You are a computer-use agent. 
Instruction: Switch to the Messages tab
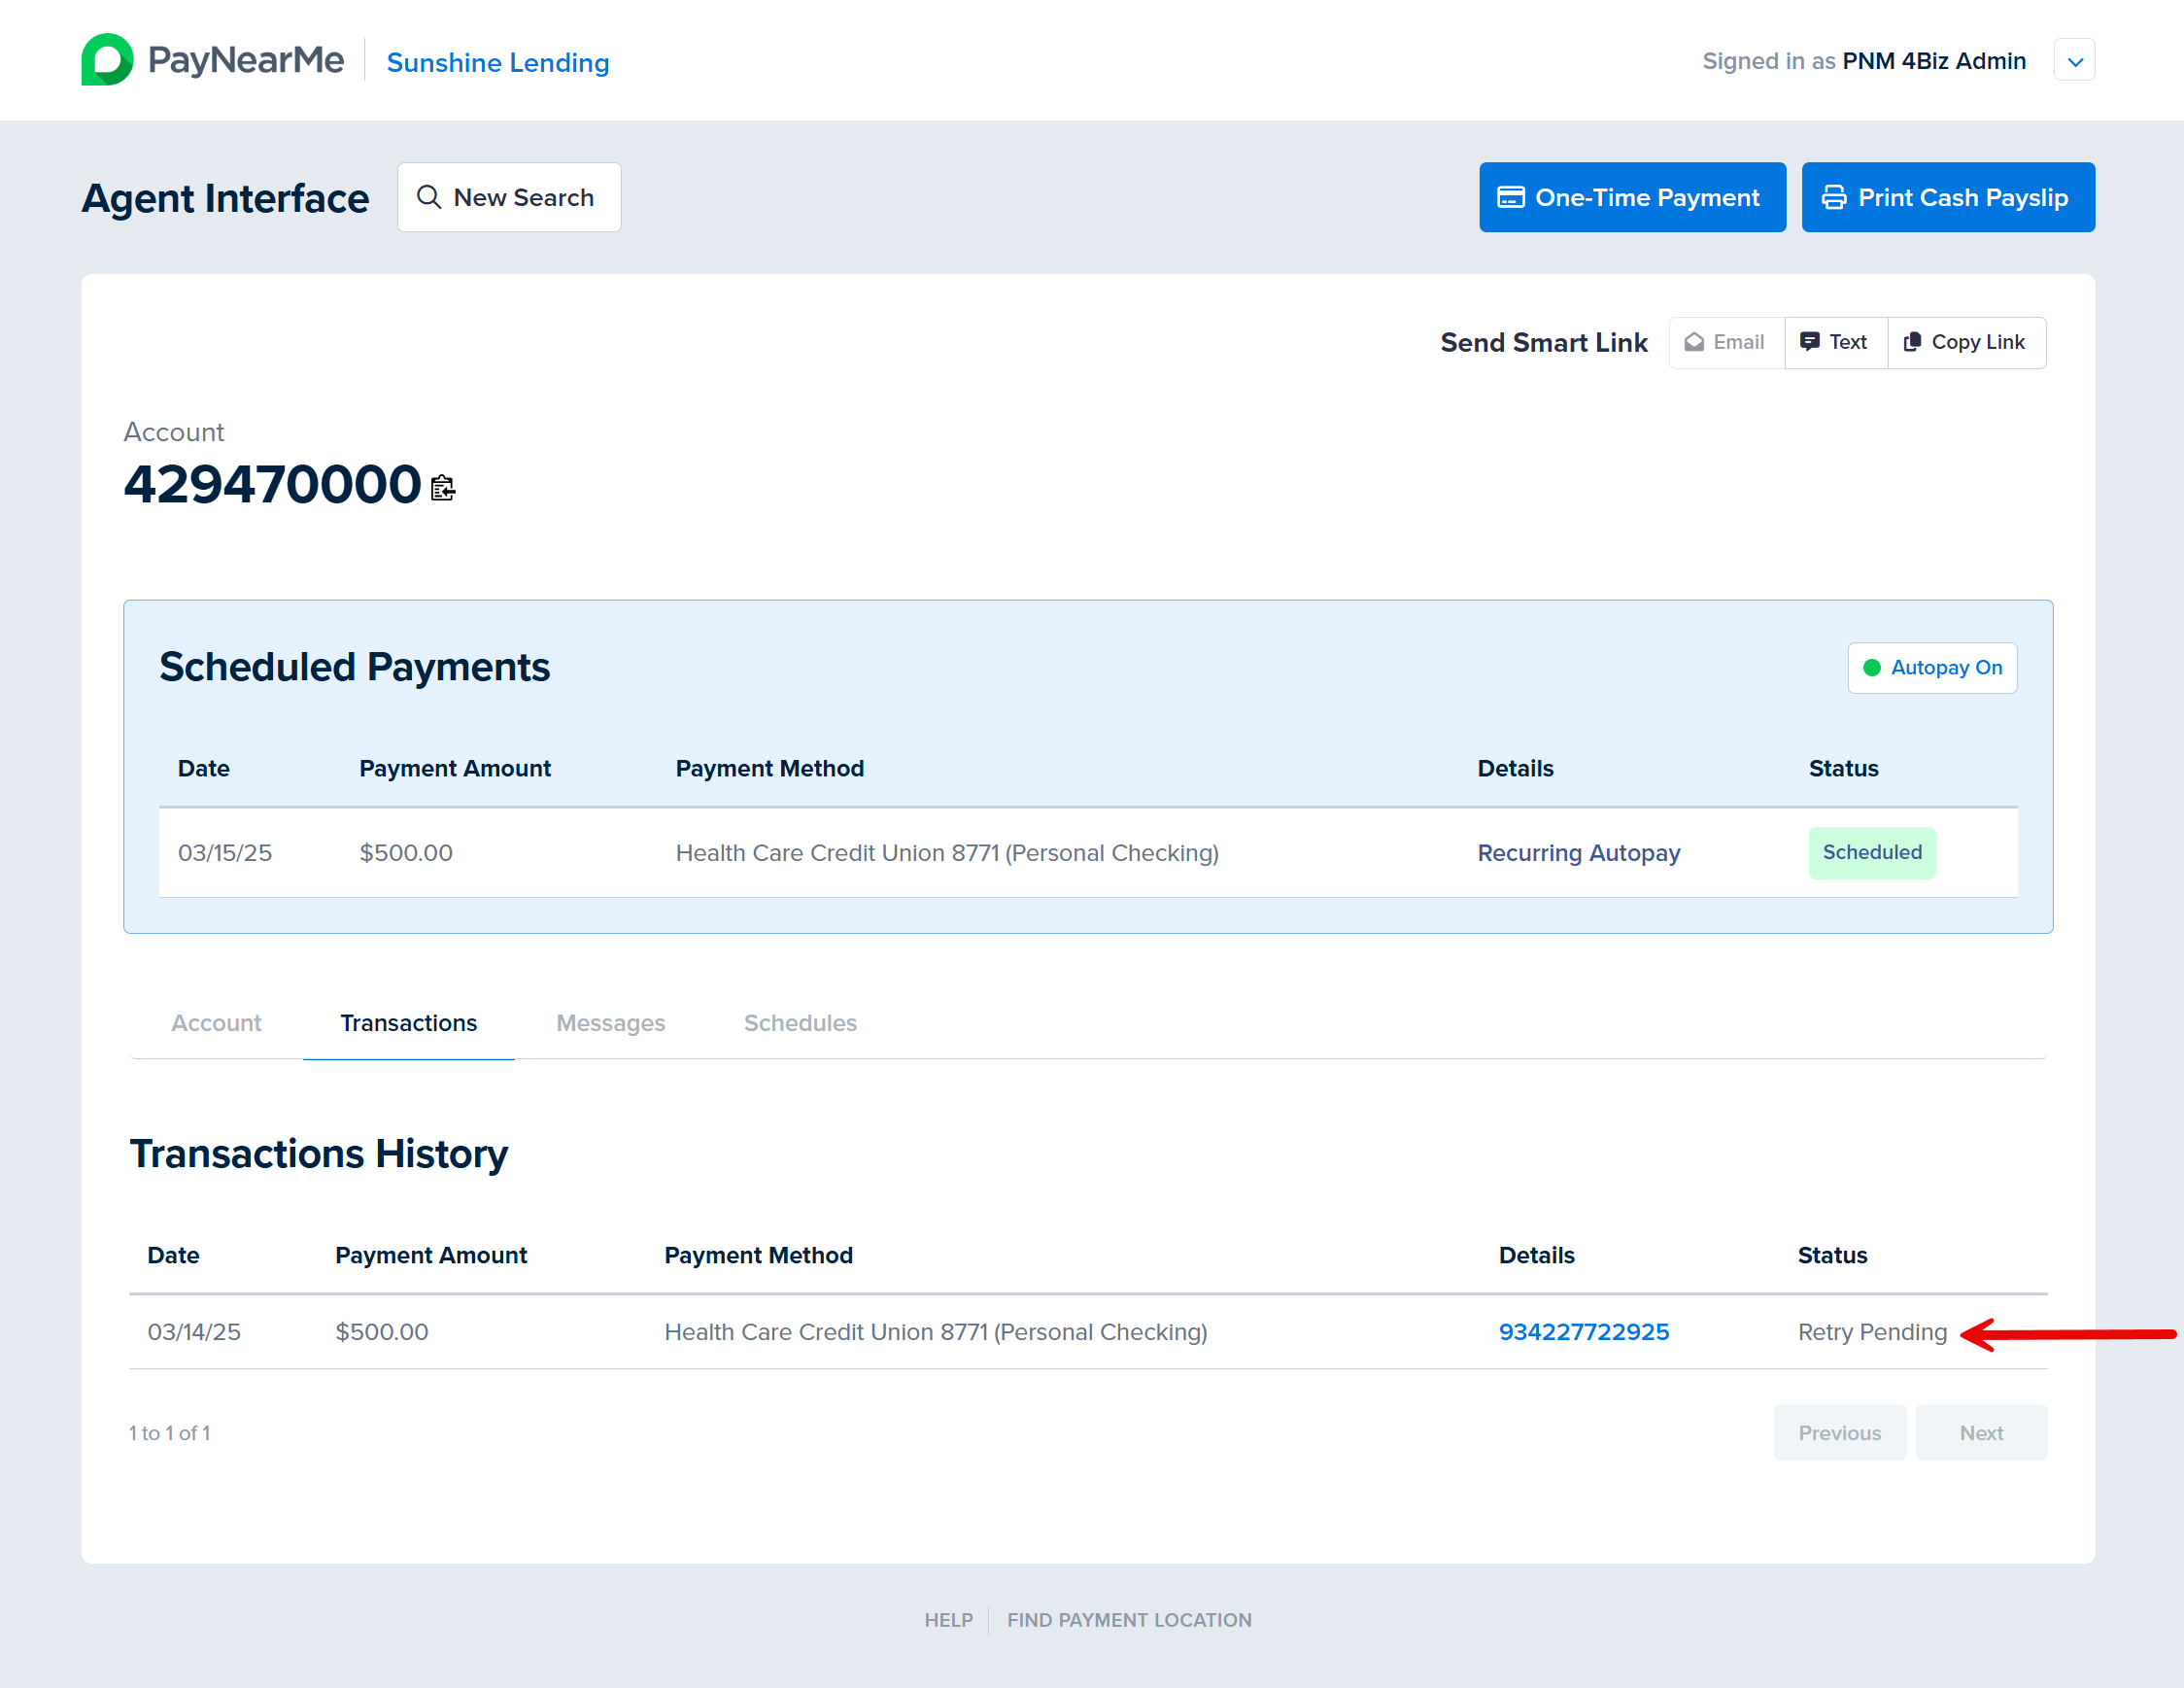click(610, 1023)
